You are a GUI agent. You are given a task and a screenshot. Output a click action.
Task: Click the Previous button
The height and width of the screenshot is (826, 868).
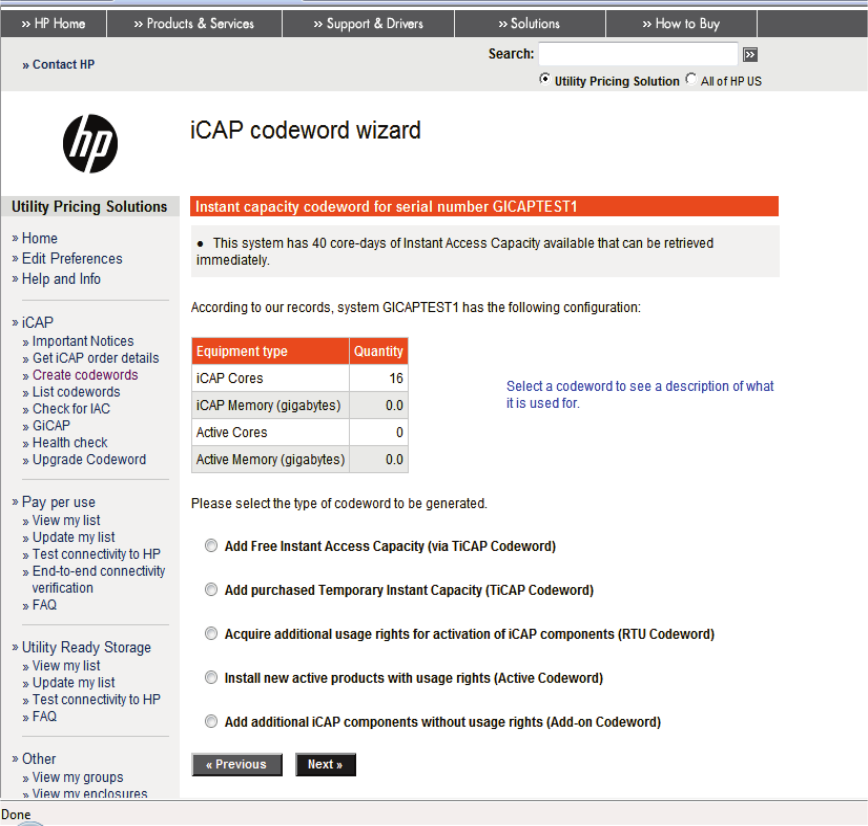(237, 765)
